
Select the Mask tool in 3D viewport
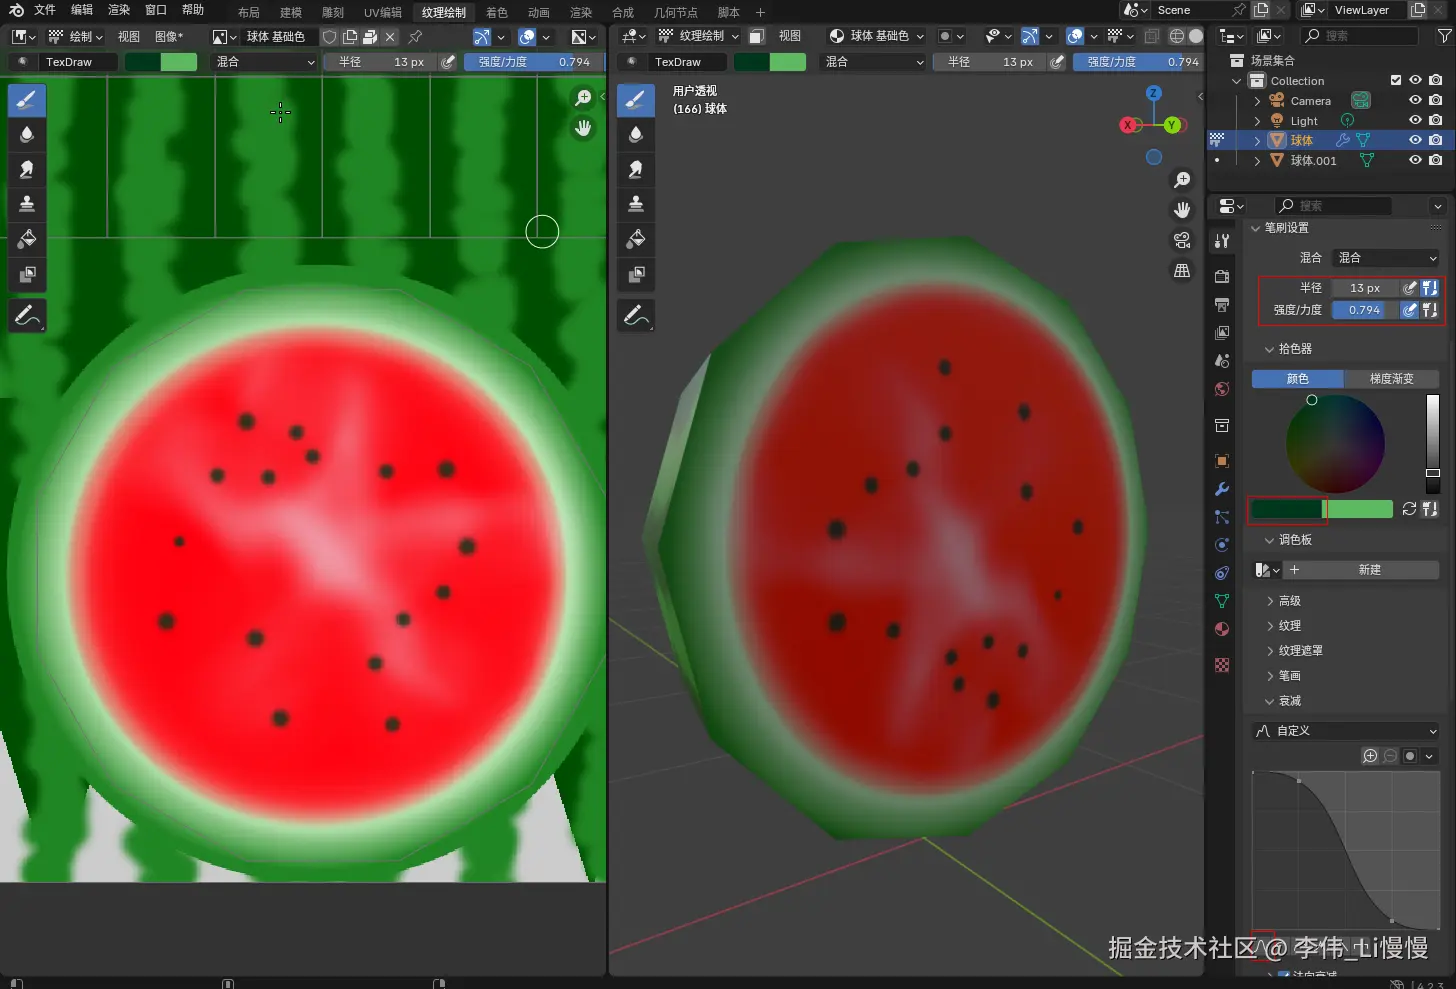tap(636, 274)
